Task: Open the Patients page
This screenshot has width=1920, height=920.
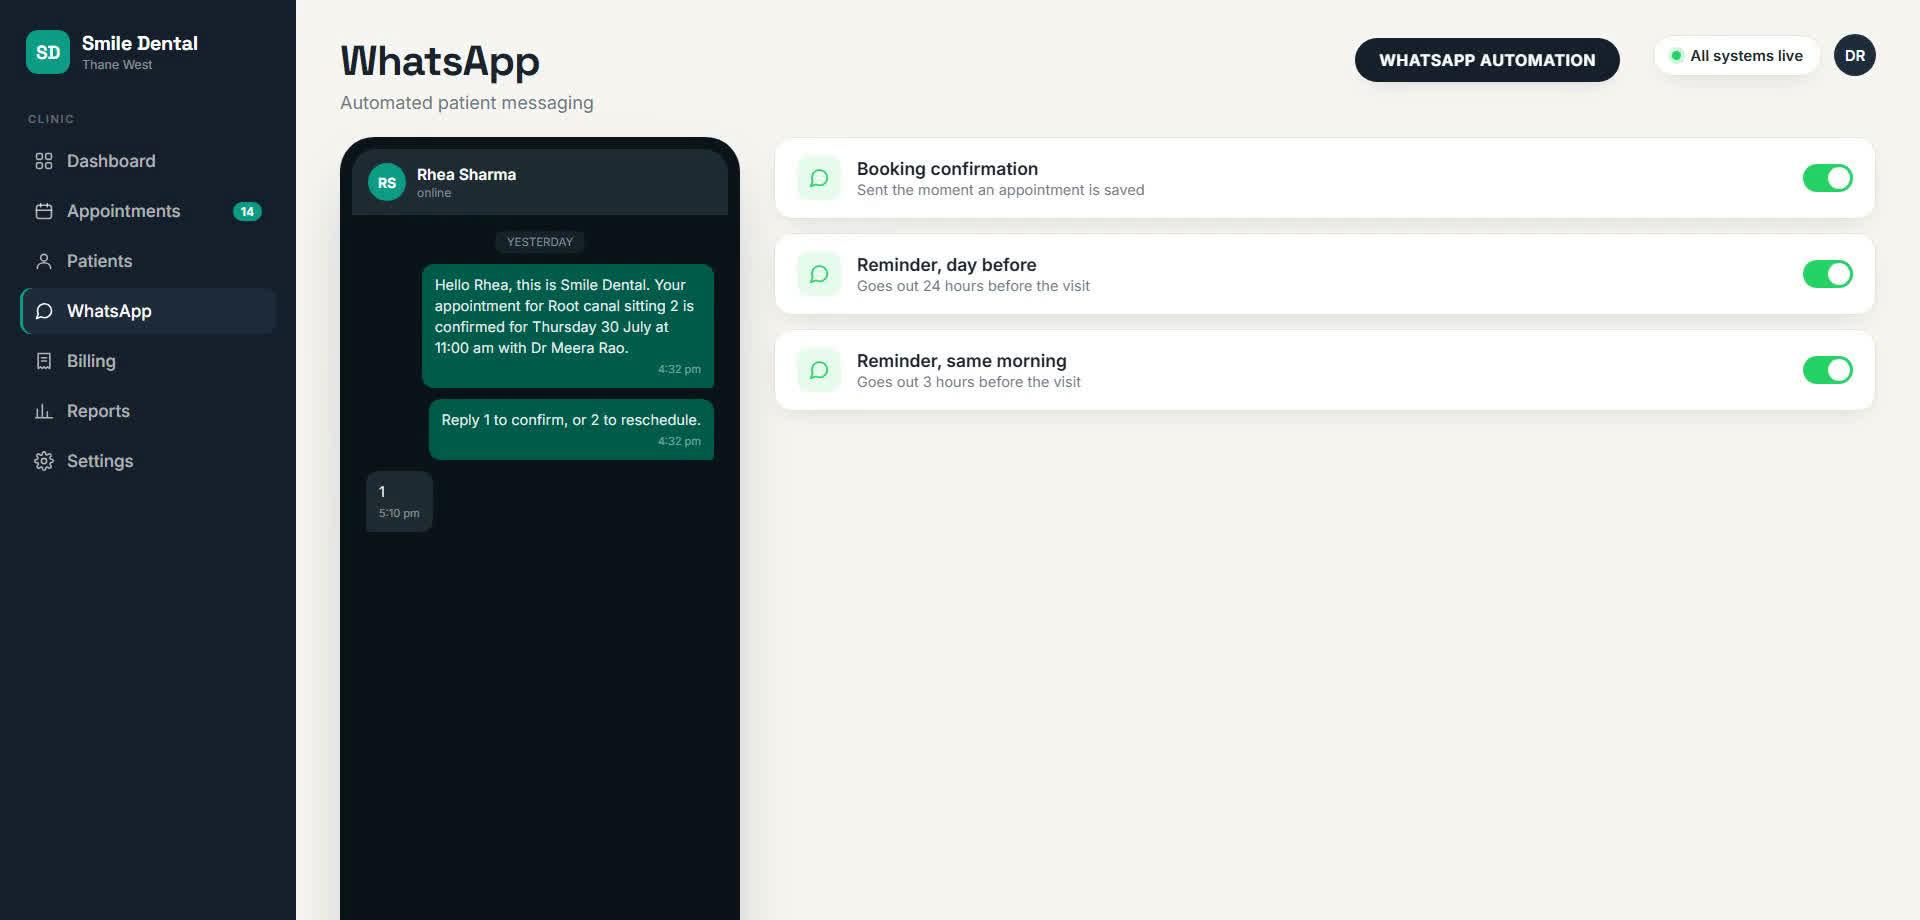Action: pyautogui.click(x=148, y=261)
